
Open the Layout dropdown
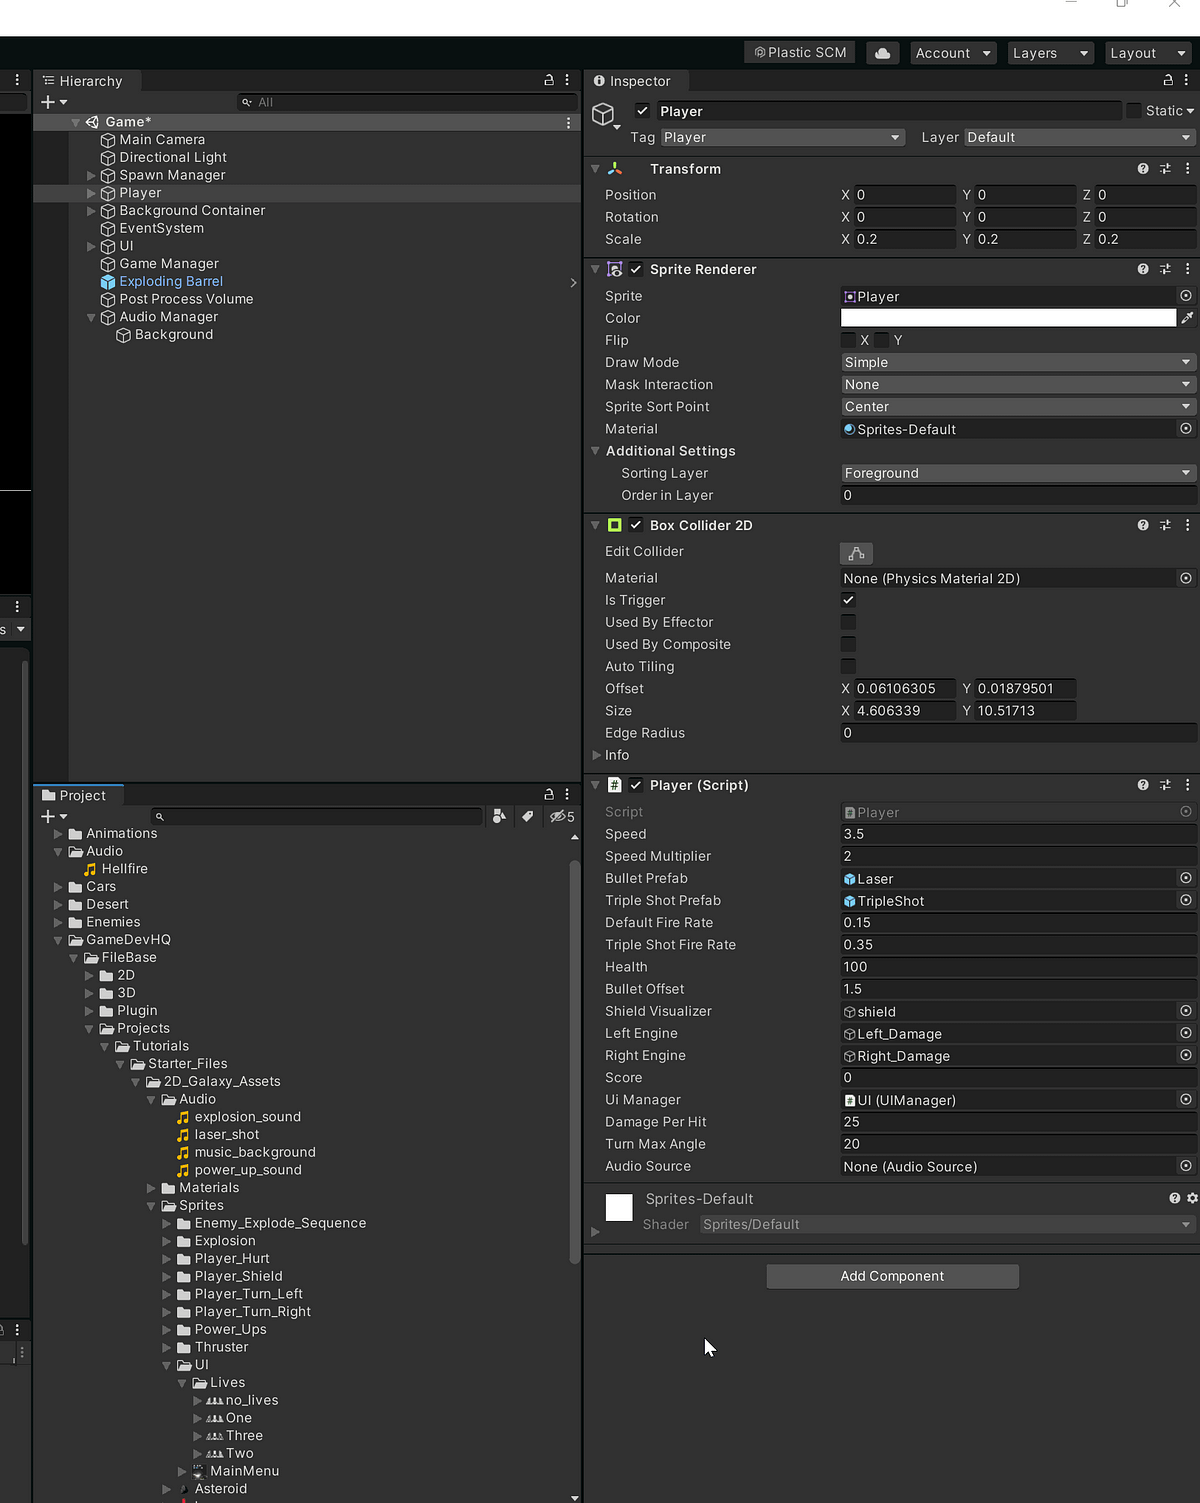click(1147, 53)
